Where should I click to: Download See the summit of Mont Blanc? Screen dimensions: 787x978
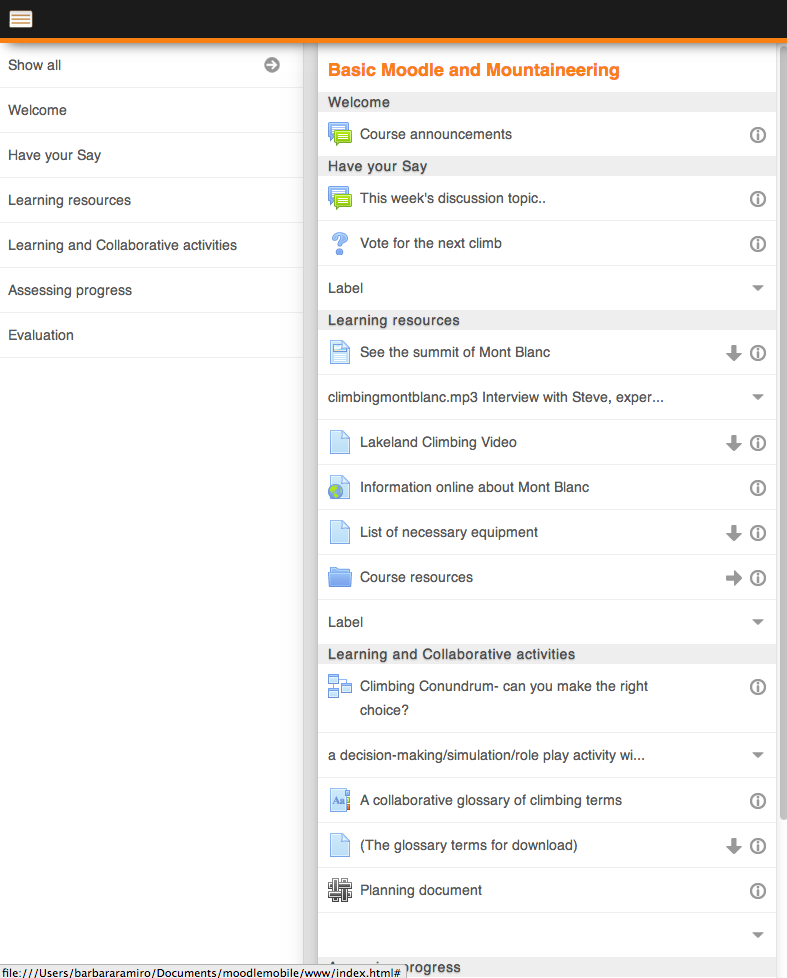pyautogui.click(x=734, y=353)
